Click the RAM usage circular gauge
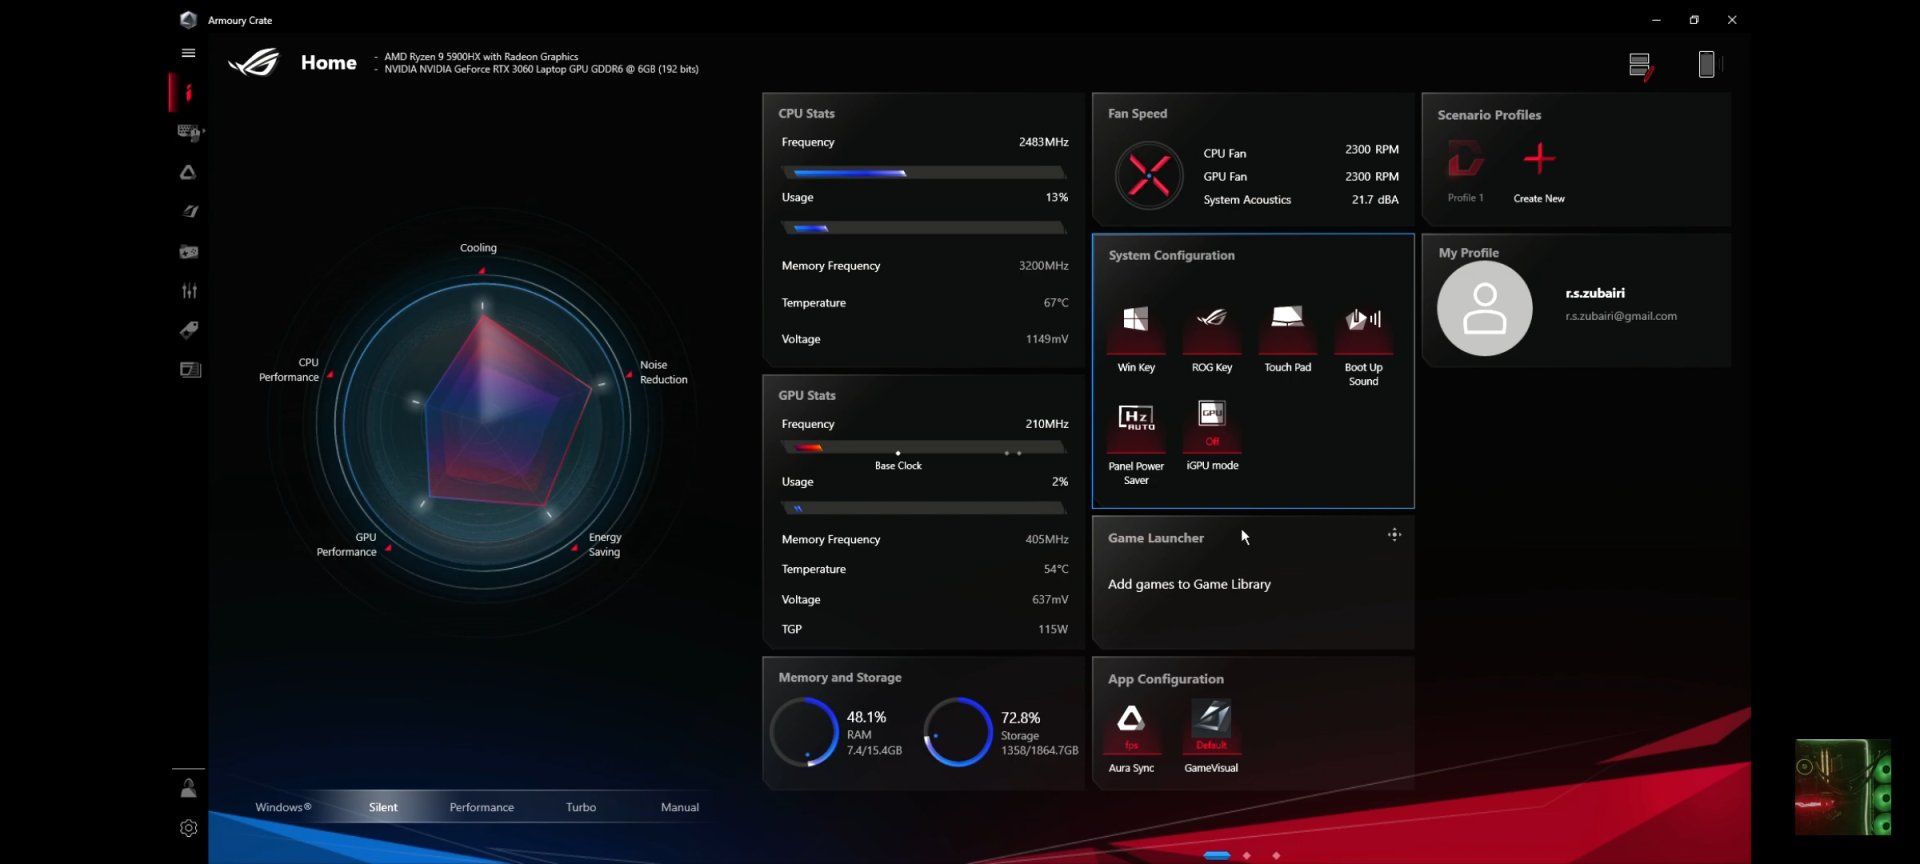Image resolution: width=1920 pixels, height=864 pixels. click(804, 732)
